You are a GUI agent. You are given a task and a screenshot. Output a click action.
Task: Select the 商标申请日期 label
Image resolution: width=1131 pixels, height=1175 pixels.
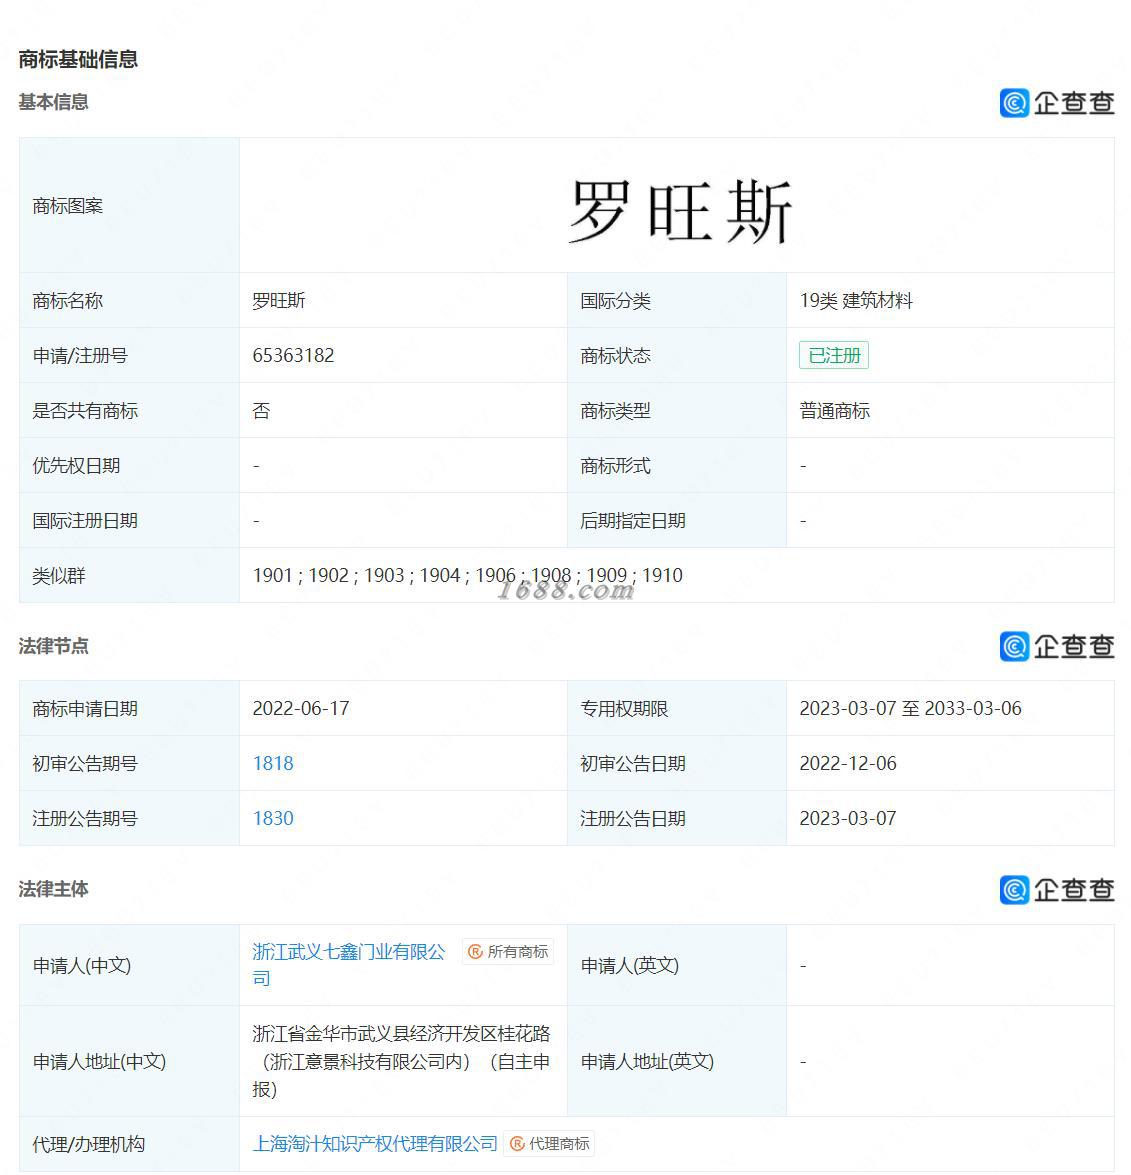[85, 708]
